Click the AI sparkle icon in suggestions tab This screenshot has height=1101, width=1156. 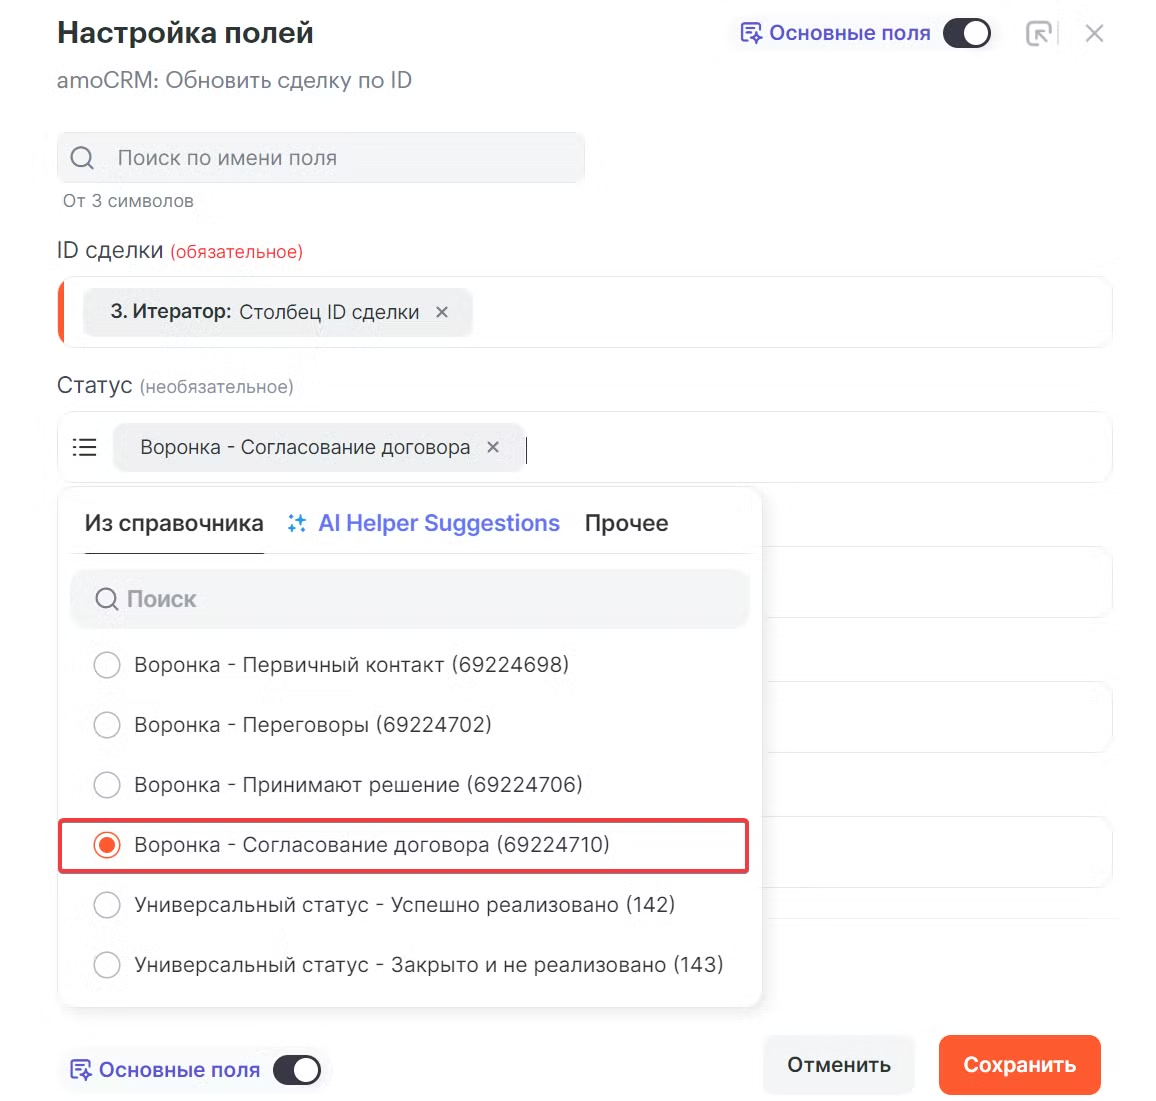[297, 523]
